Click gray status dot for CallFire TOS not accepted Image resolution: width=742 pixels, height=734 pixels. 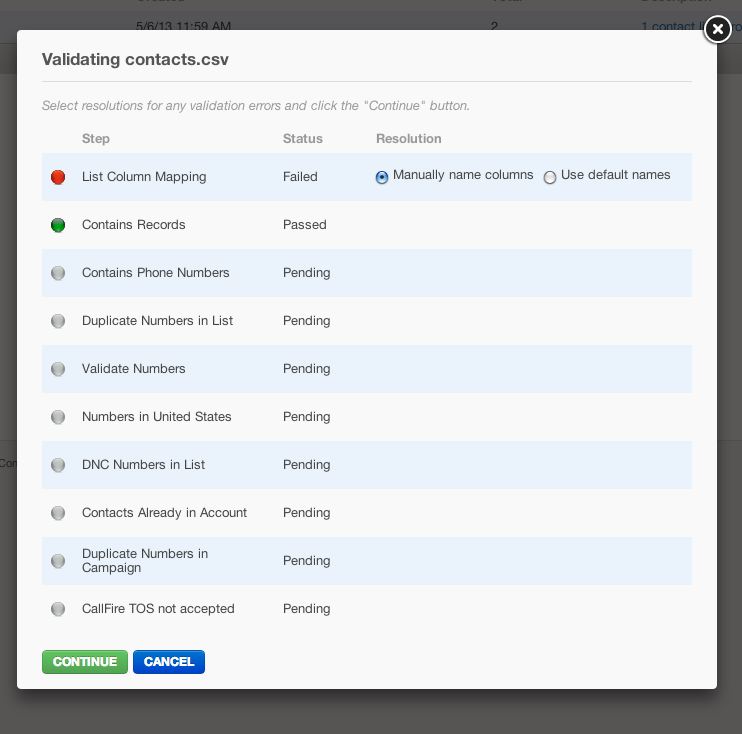[x=58, y=609]
